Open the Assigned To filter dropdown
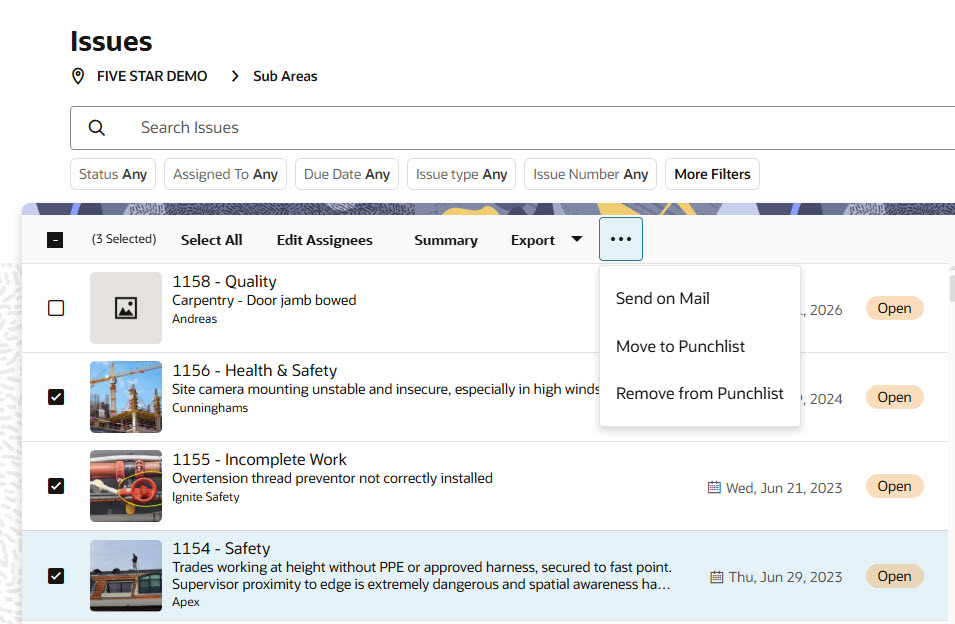 tap(225, 174)
